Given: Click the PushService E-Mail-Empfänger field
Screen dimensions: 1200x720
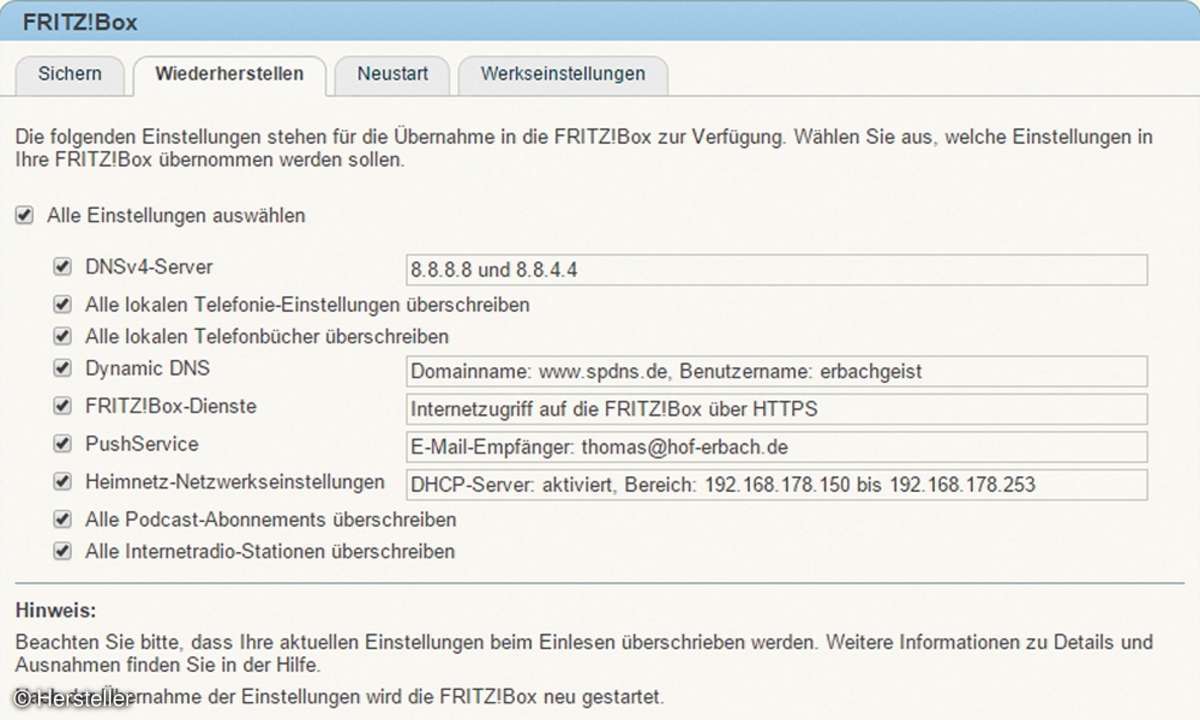Looking at the screenshot, I should (776, 447).
